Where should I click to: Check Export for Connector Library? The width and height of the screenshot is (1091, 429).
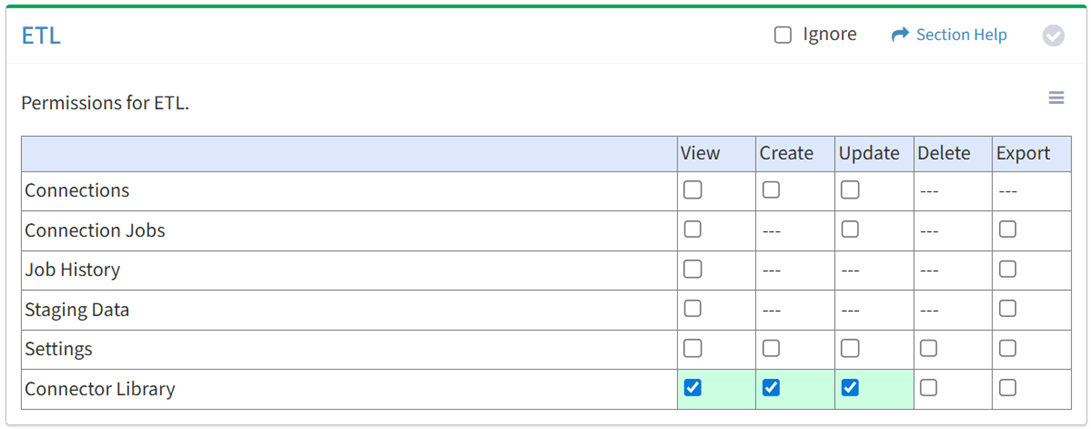click(x=1007, y=388)
